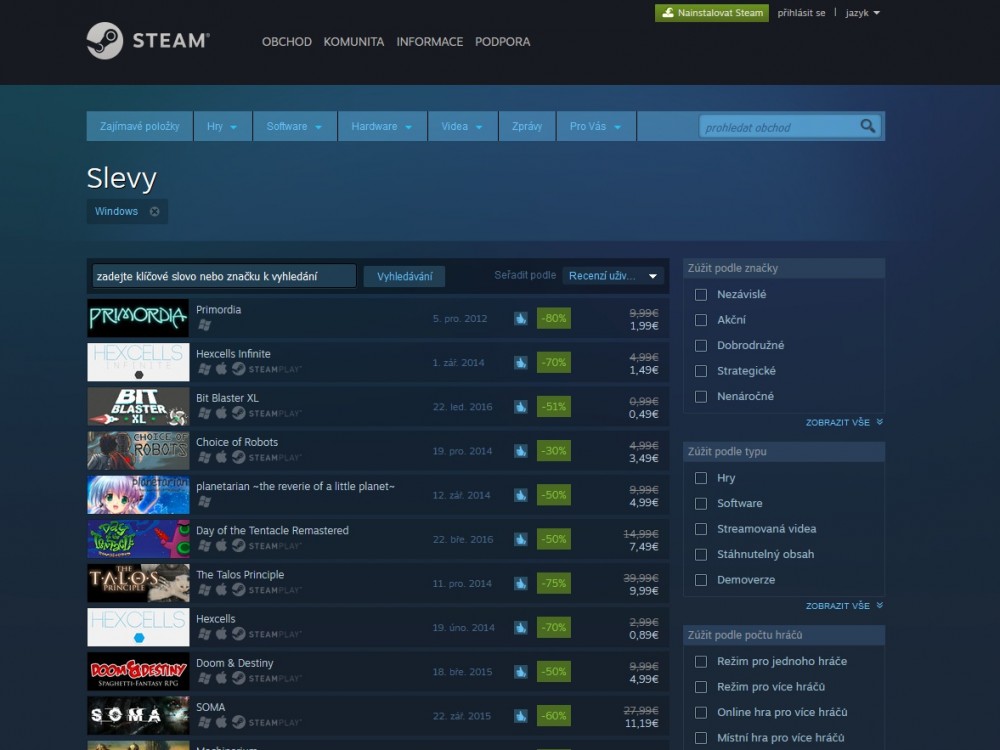Click the Steam logo icon
Viewport: 1000px width, 750px height.
[105, 41]
